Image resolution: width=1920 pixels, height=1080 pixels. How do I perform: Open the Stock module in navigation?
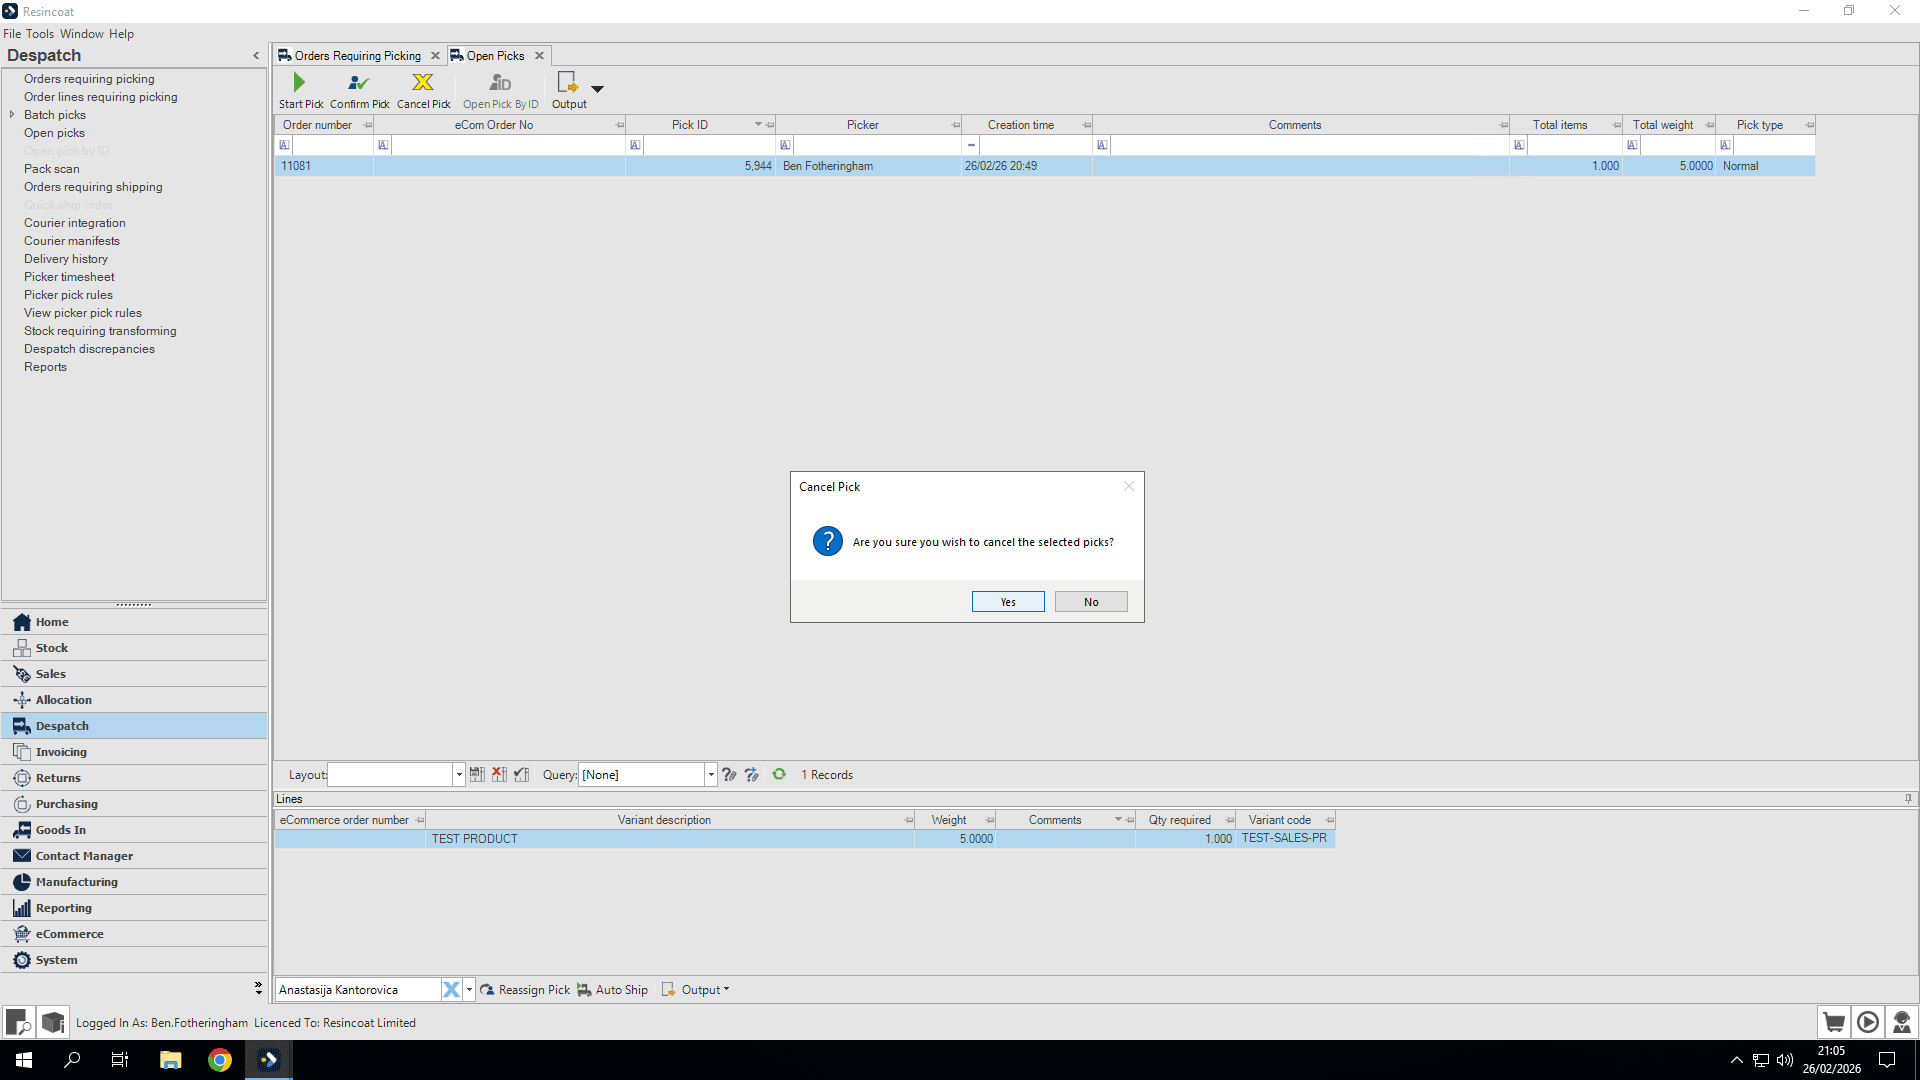[135, 648]
